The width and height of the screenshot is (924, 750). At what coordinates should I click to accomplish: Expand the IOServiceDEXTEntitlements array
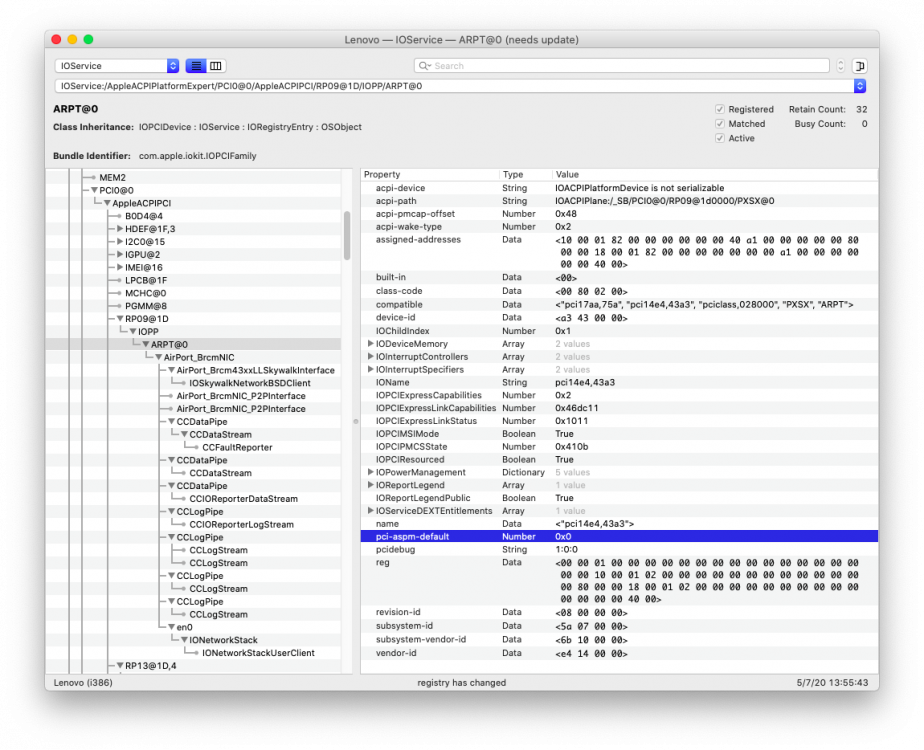click(370, 511)
